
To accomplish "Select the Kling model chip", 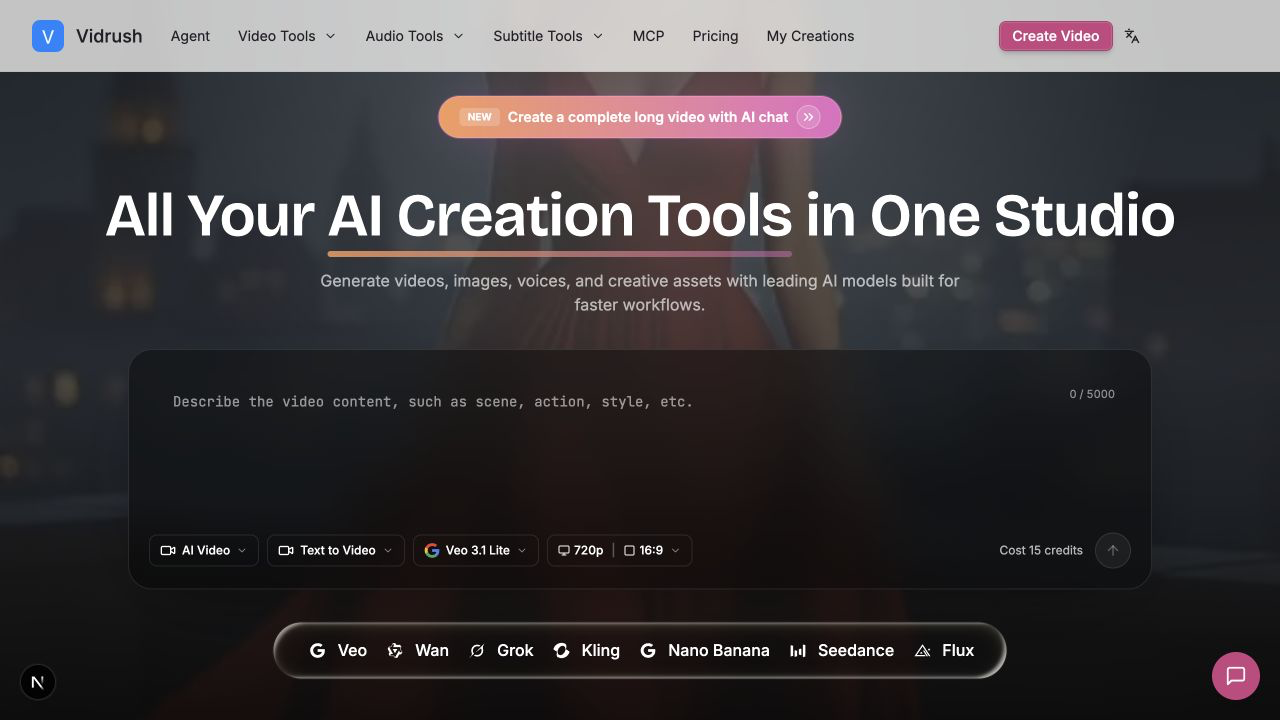I will [x=586, y=650].
